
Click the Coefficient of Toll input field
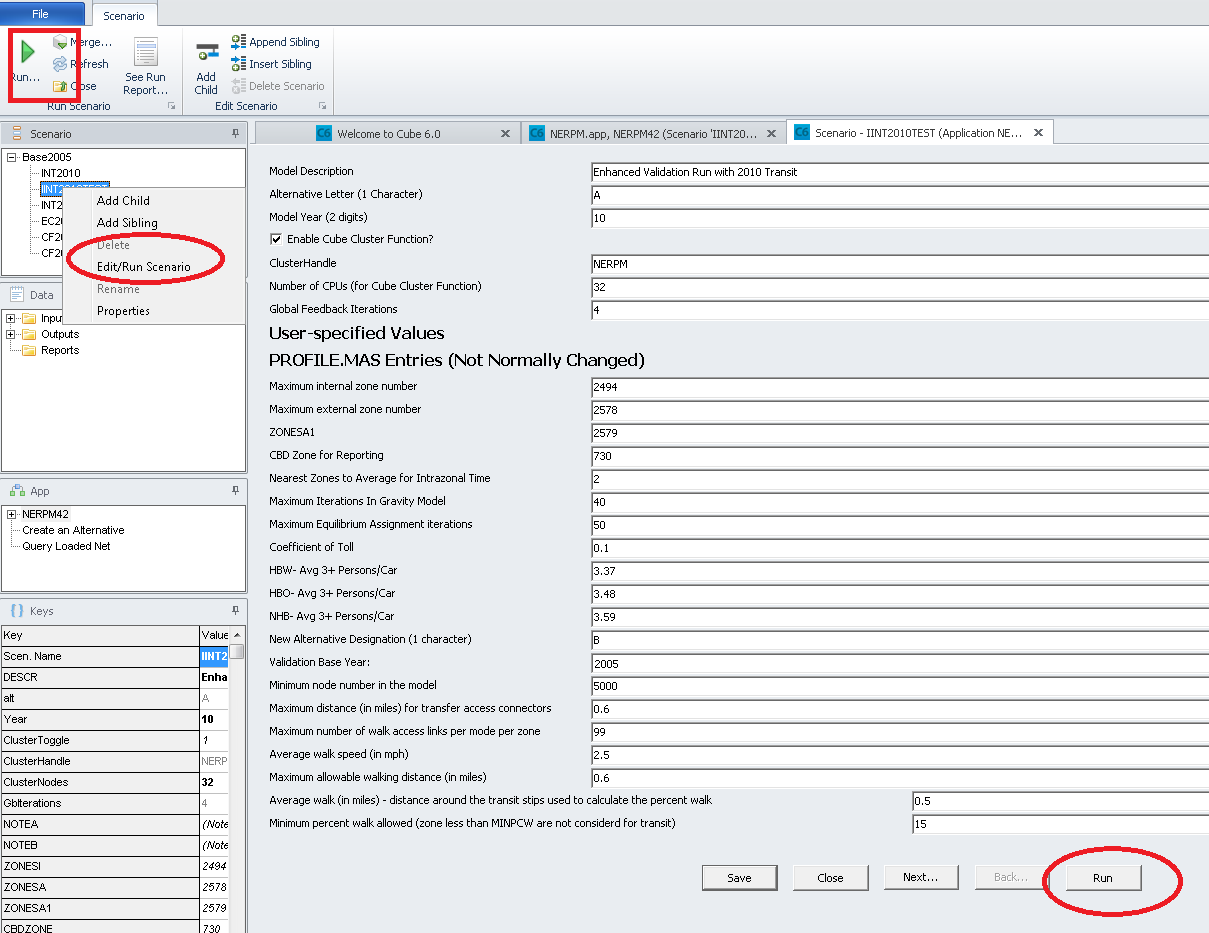900,548
